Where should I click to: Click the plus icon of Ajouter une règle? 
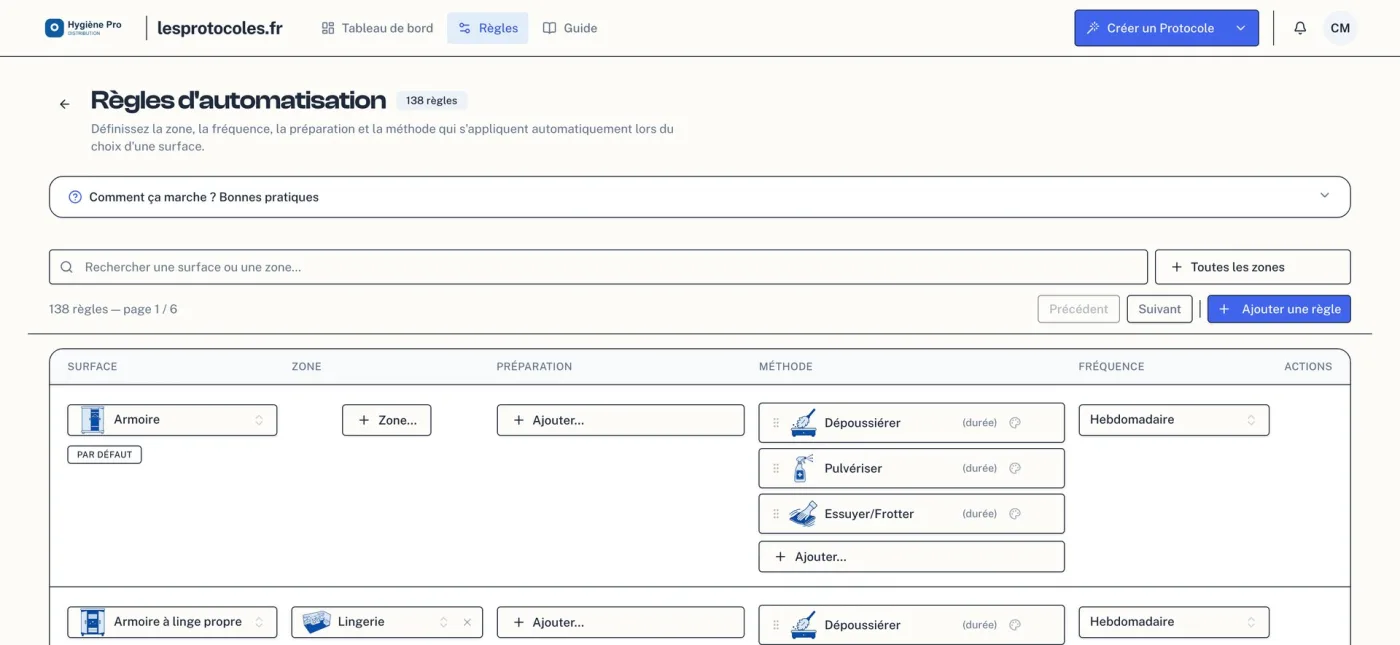pos(1225,309)
